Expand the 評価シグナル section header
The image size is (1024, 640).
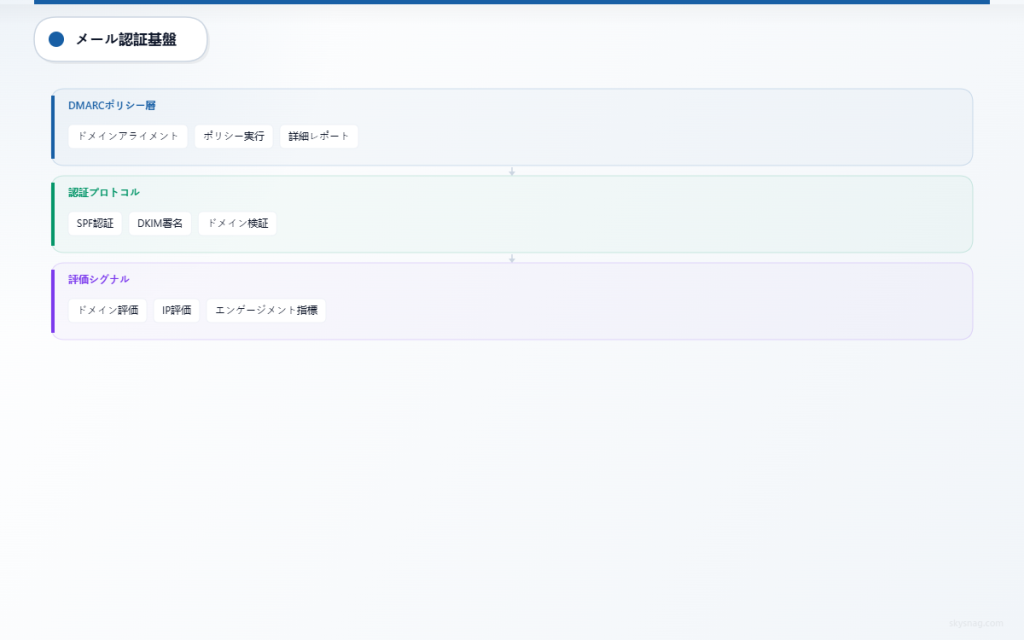(96, 279)
